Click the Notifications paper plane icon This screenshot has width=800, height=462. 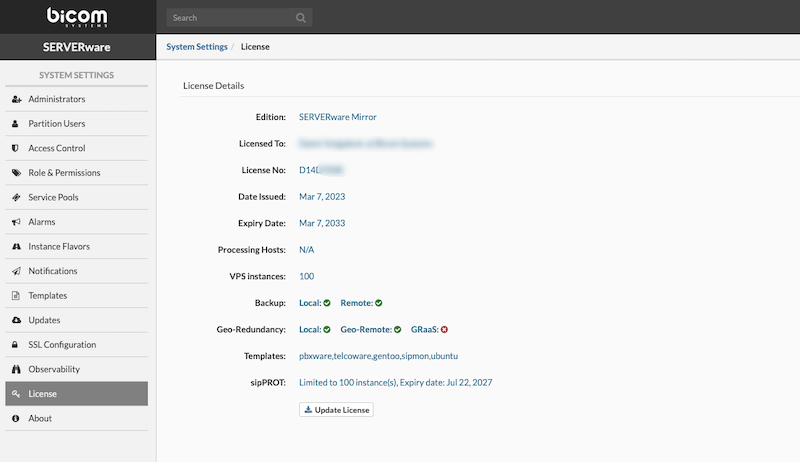[16, 271]
